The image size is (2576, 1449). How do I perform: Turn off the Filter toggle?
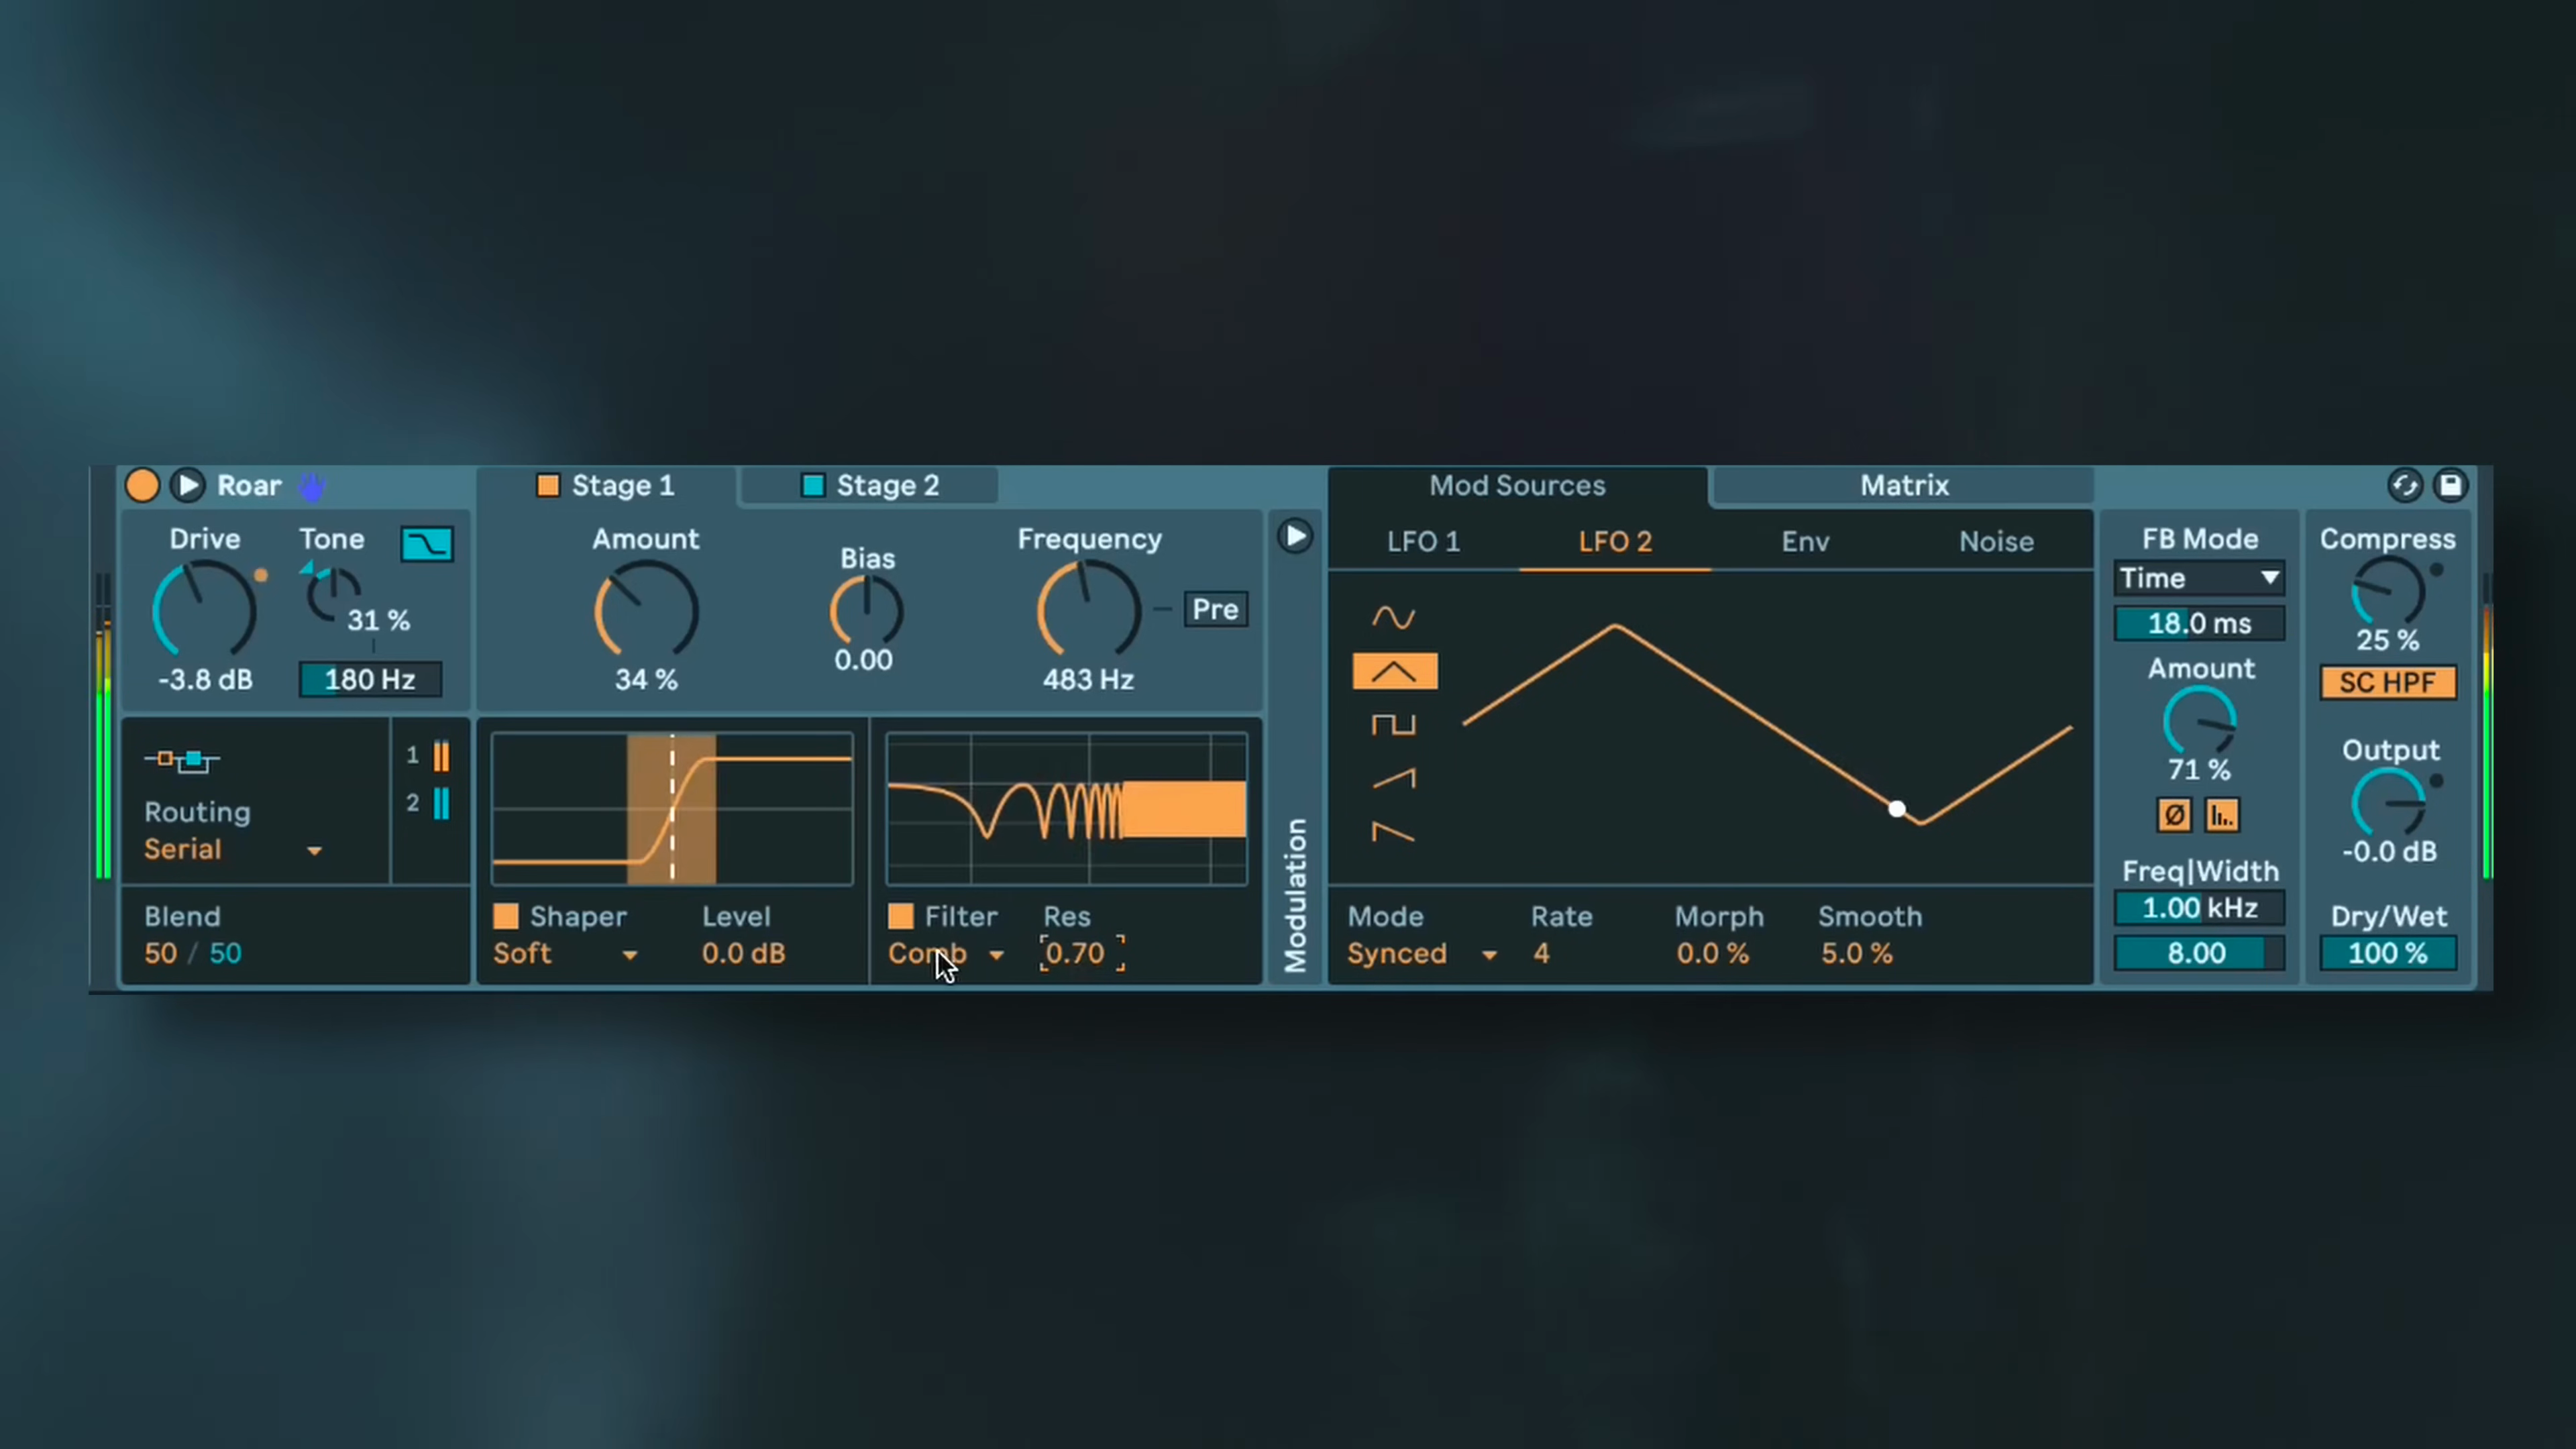[x=900, y=916]
